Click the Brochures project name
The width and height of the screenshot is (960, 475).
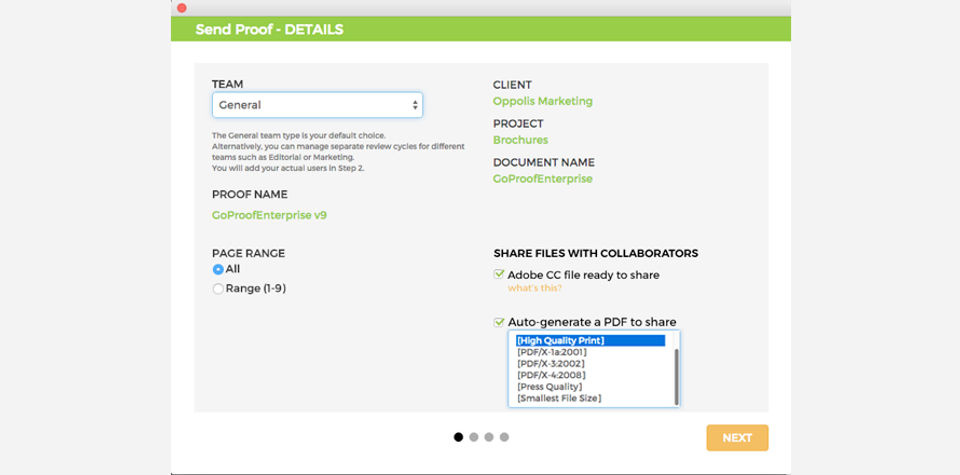(520, 140)
